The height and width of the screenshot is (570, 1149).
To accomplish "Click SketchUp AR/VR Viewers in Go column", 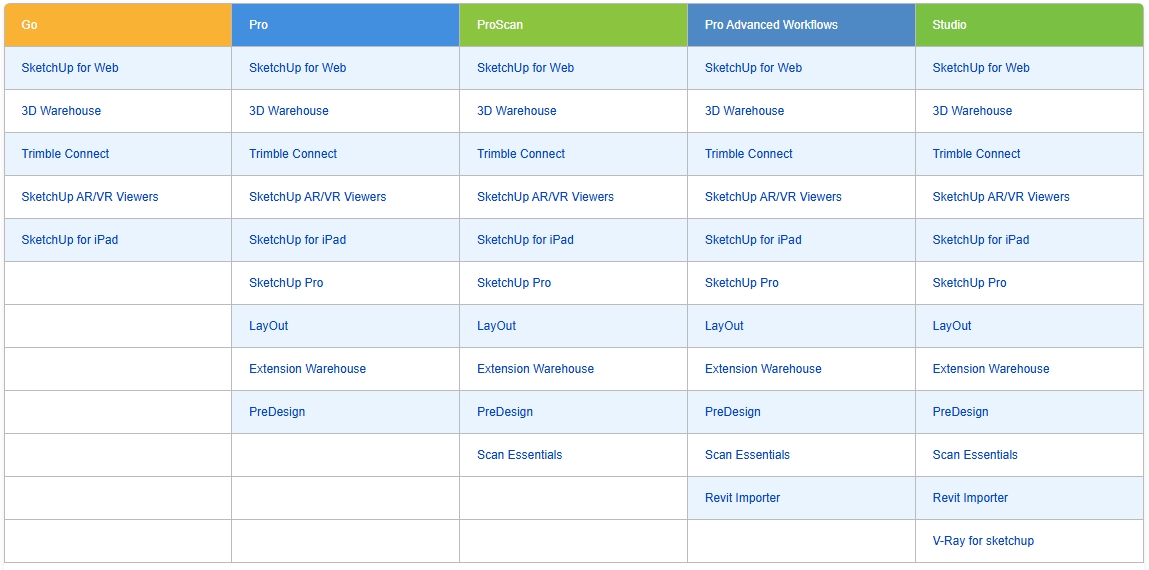I will (90, 197).
